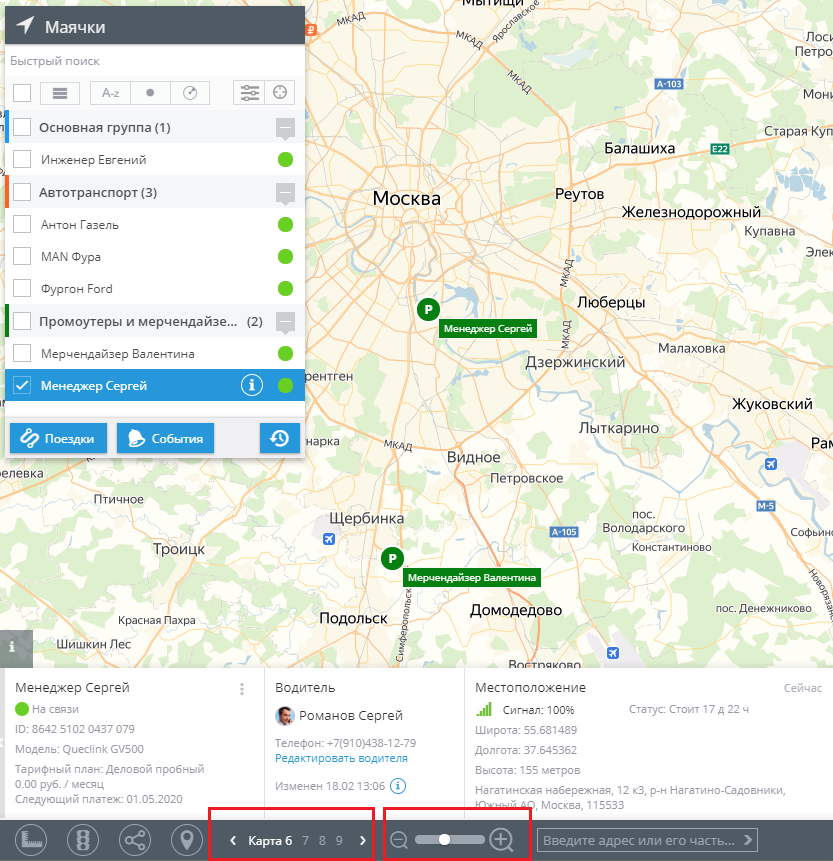833x861 pixels.
Task: Collapse the Основная группа group
Action: point(285,129)
